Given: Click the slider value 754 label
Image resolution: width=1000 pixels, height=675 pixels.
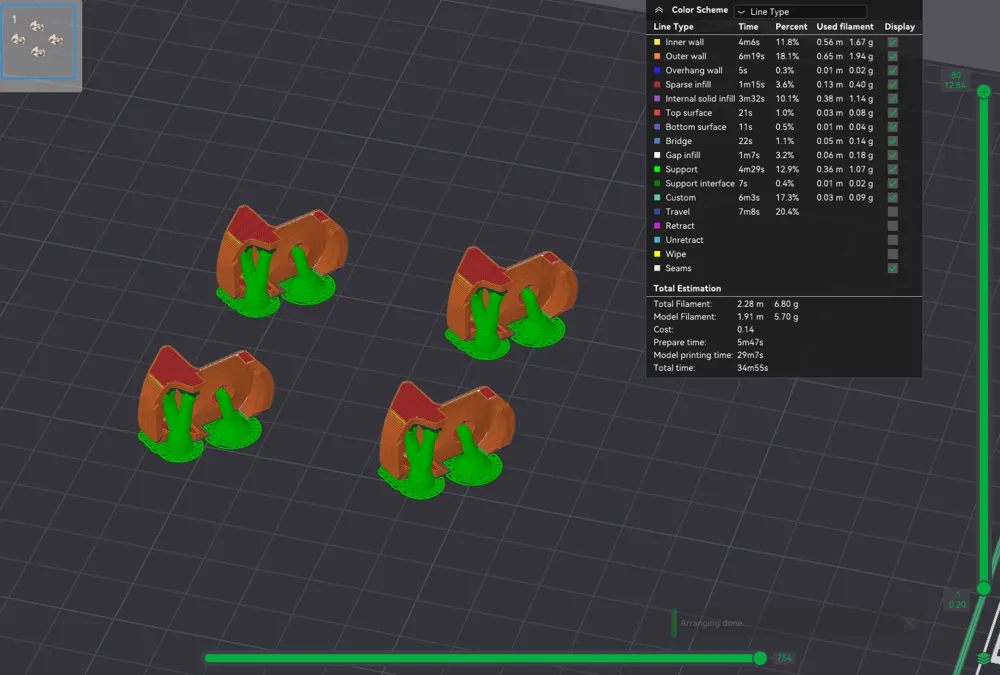Looking at the screenshot, I should click(784, 658).
